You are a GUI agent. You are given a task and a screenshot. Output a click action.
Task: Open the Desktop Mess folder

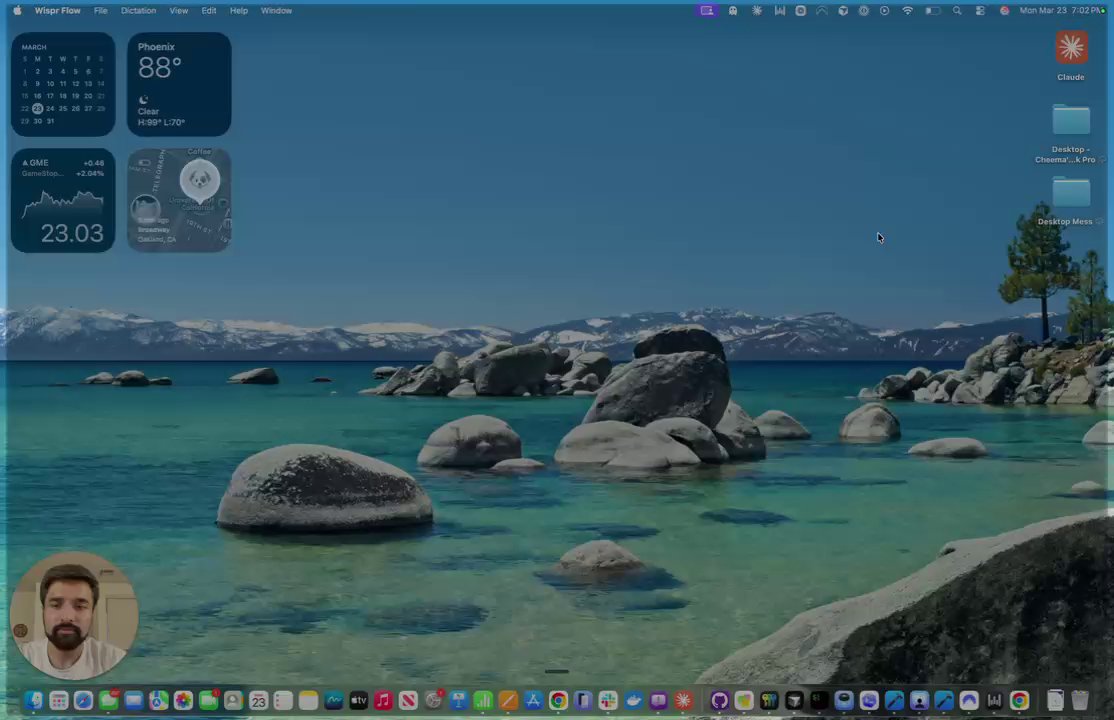(x=1071, y=194)
